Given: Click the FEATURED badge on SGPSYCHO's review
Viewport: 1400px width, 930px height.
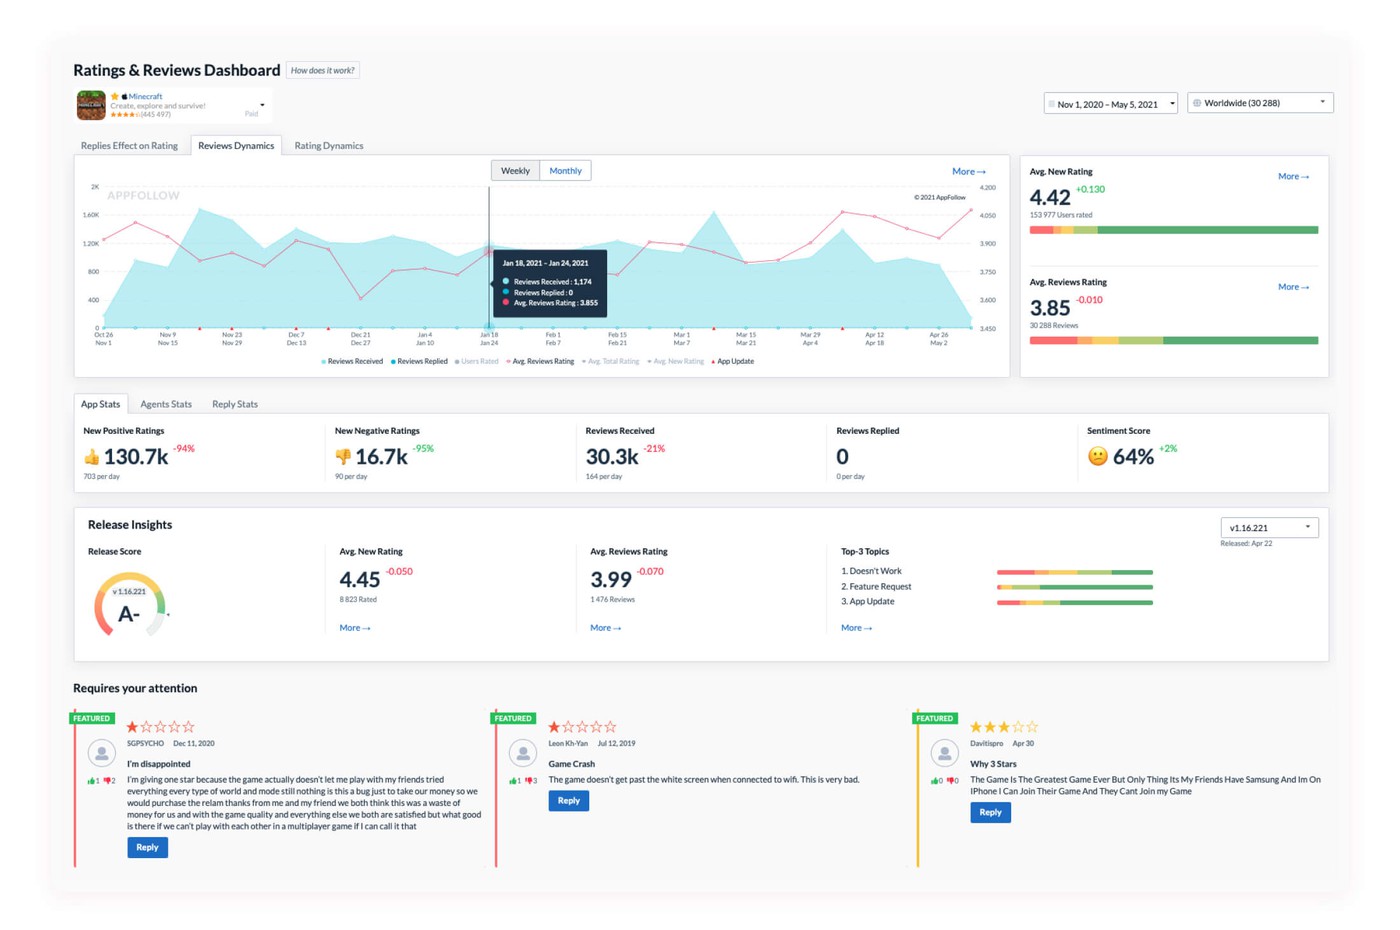Looking at the screenshot, I should 92,718.
